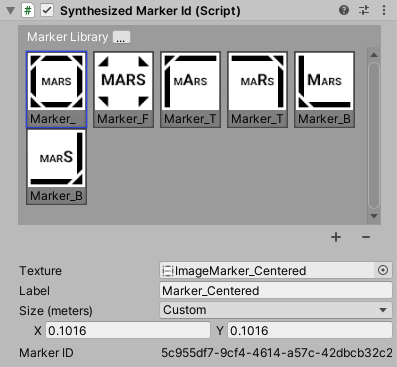Collapse the Synthesized Marker Id component foldout
Viewport: 397px width, 367px height.
[x=10, y=11]
